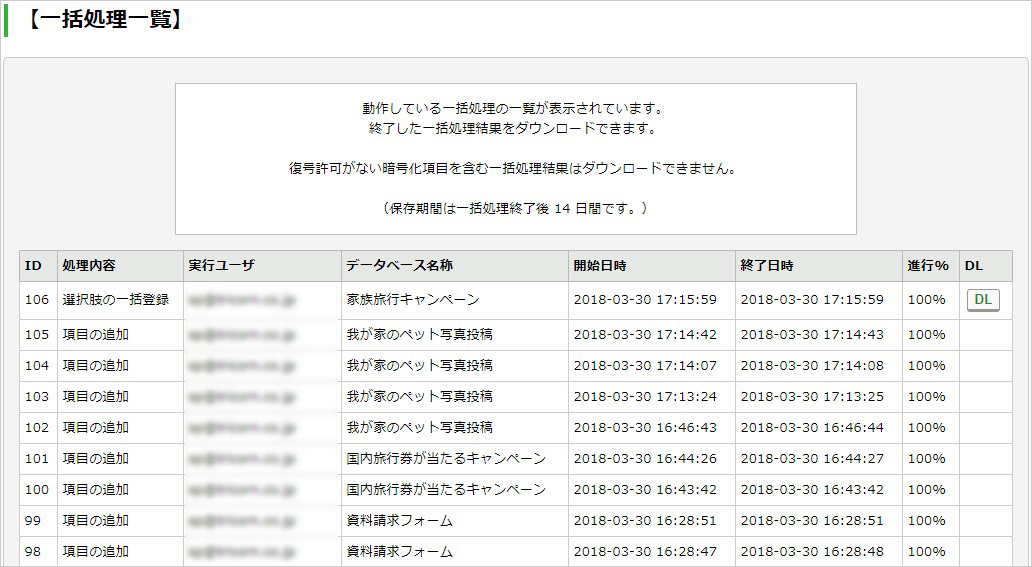Select the 家族旅行キャンペーン database name
1032x567 pixels.
click(413, 300)
